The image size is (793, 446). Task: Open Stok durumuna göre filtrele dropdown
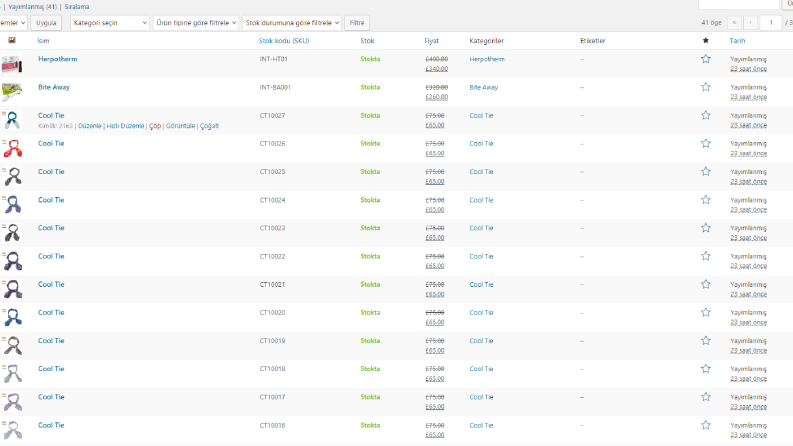coord(292,23)
